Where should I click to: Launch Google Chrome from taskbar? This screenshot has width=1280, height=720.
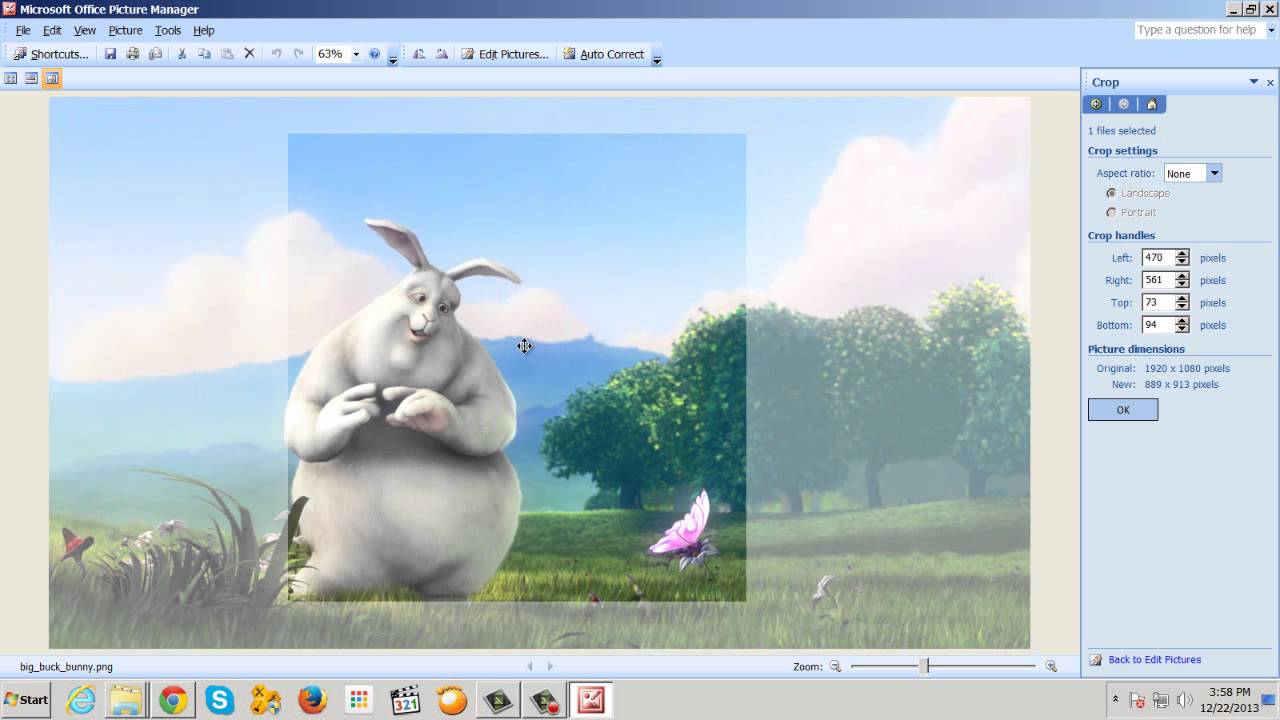pyautogui.click(x=173, y=700)
